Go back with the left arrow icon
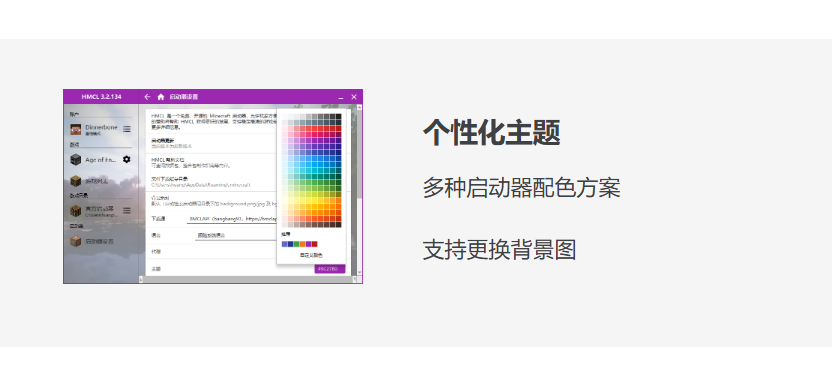 147,97
